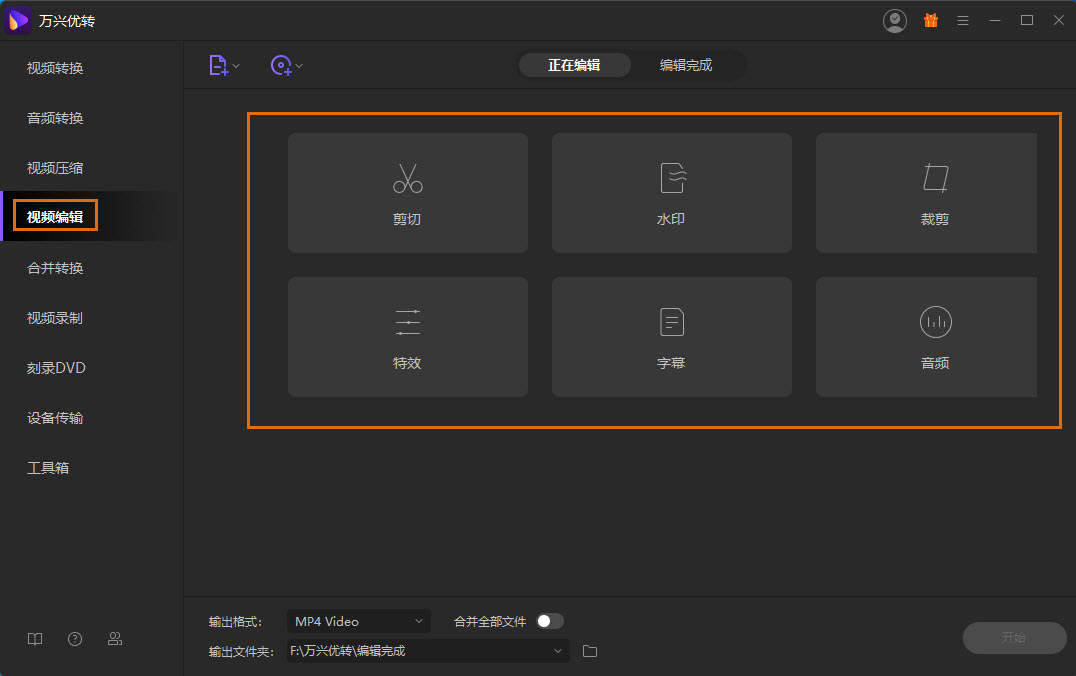The image size is (1076, 676).
Task: Select 视频转换 in the sidebar
Action: 55,68
